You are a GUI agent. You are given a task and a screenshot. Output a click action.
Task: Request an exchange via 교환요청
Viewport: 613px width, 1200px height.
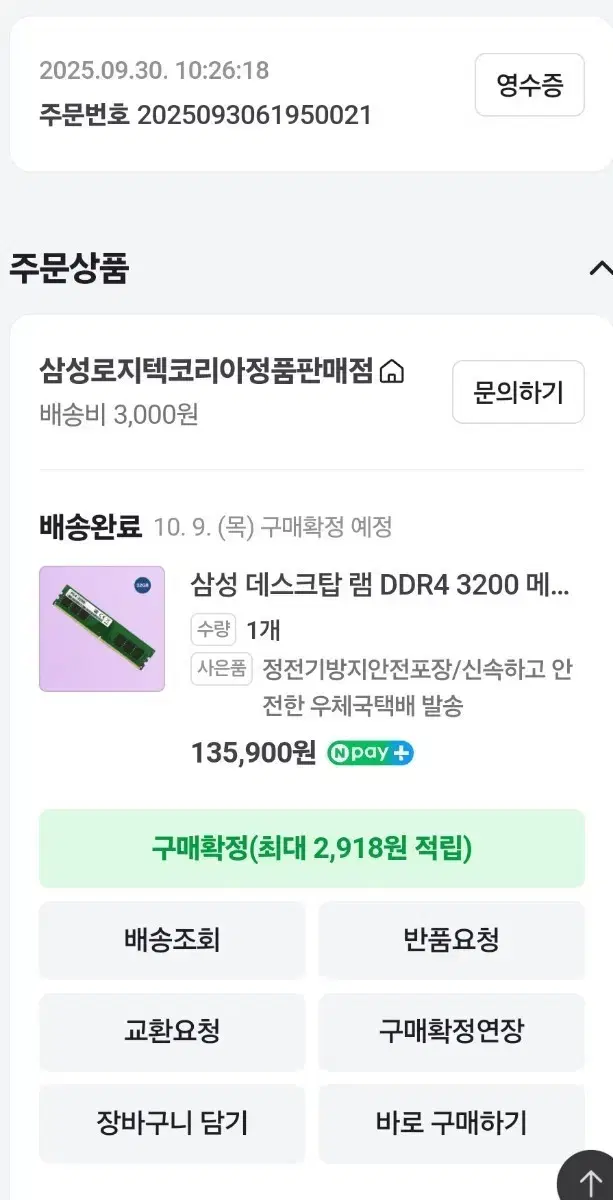[x=171, y=1032]
